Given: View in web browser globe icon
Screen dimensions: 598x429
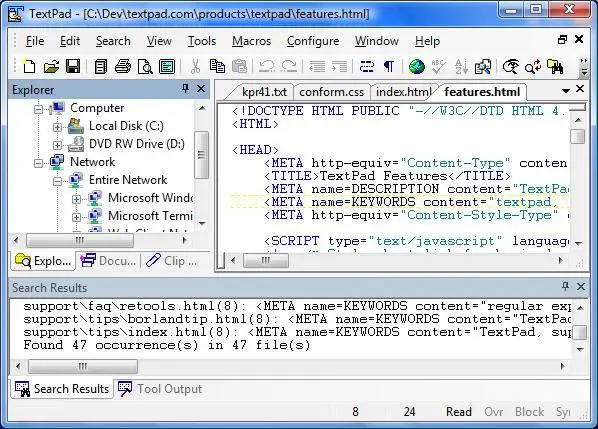Looking at the screenshot, I should tap(416, 66).
